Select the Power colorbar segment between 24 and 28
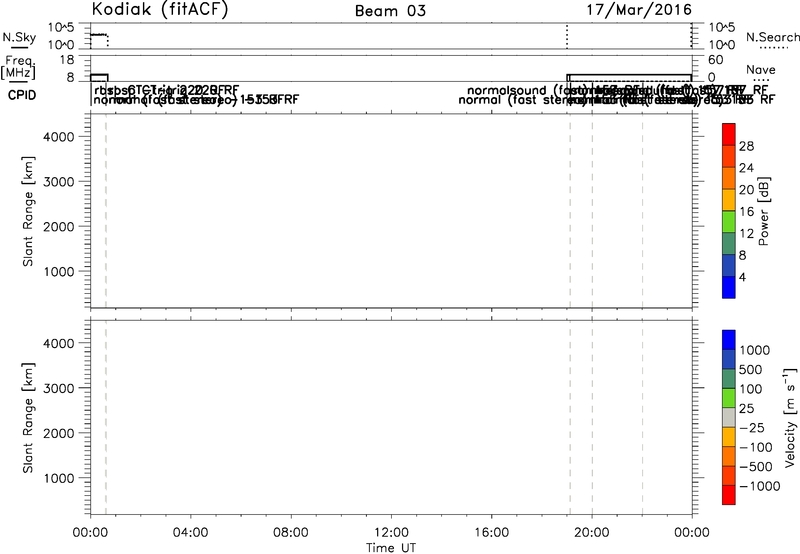 (x=729, y=156)
